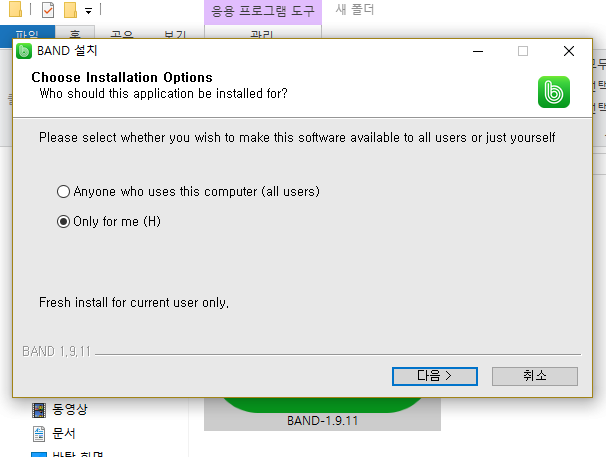This screenshot has width=606, height=457.
Task: Click the 'Fresh install for current user only.' text
Action: tap(134, 302)
